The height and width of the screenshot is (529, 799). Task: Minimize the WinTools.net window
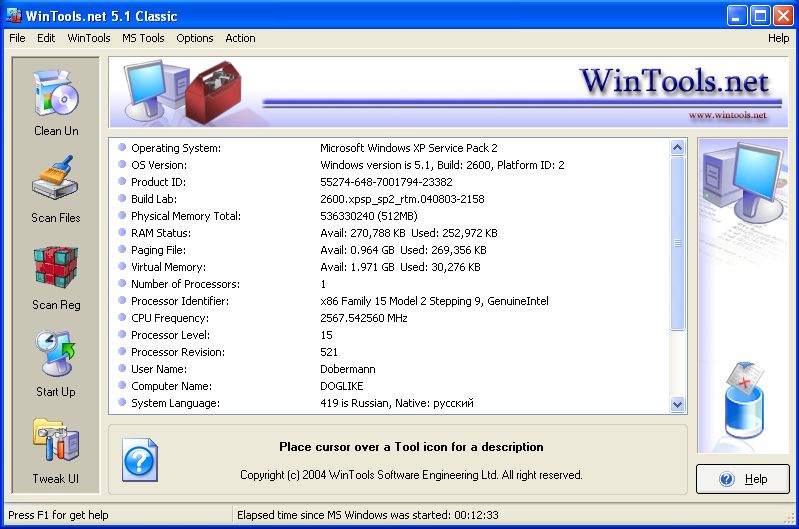[735, 16]
